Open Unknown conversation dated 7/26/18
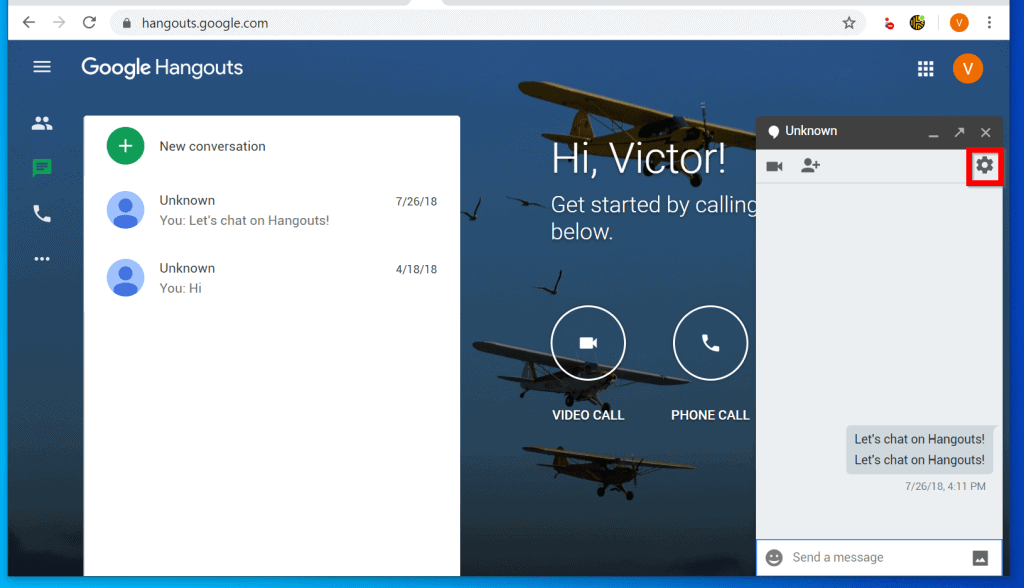1024x588 pixels. [x=272, y=210]
